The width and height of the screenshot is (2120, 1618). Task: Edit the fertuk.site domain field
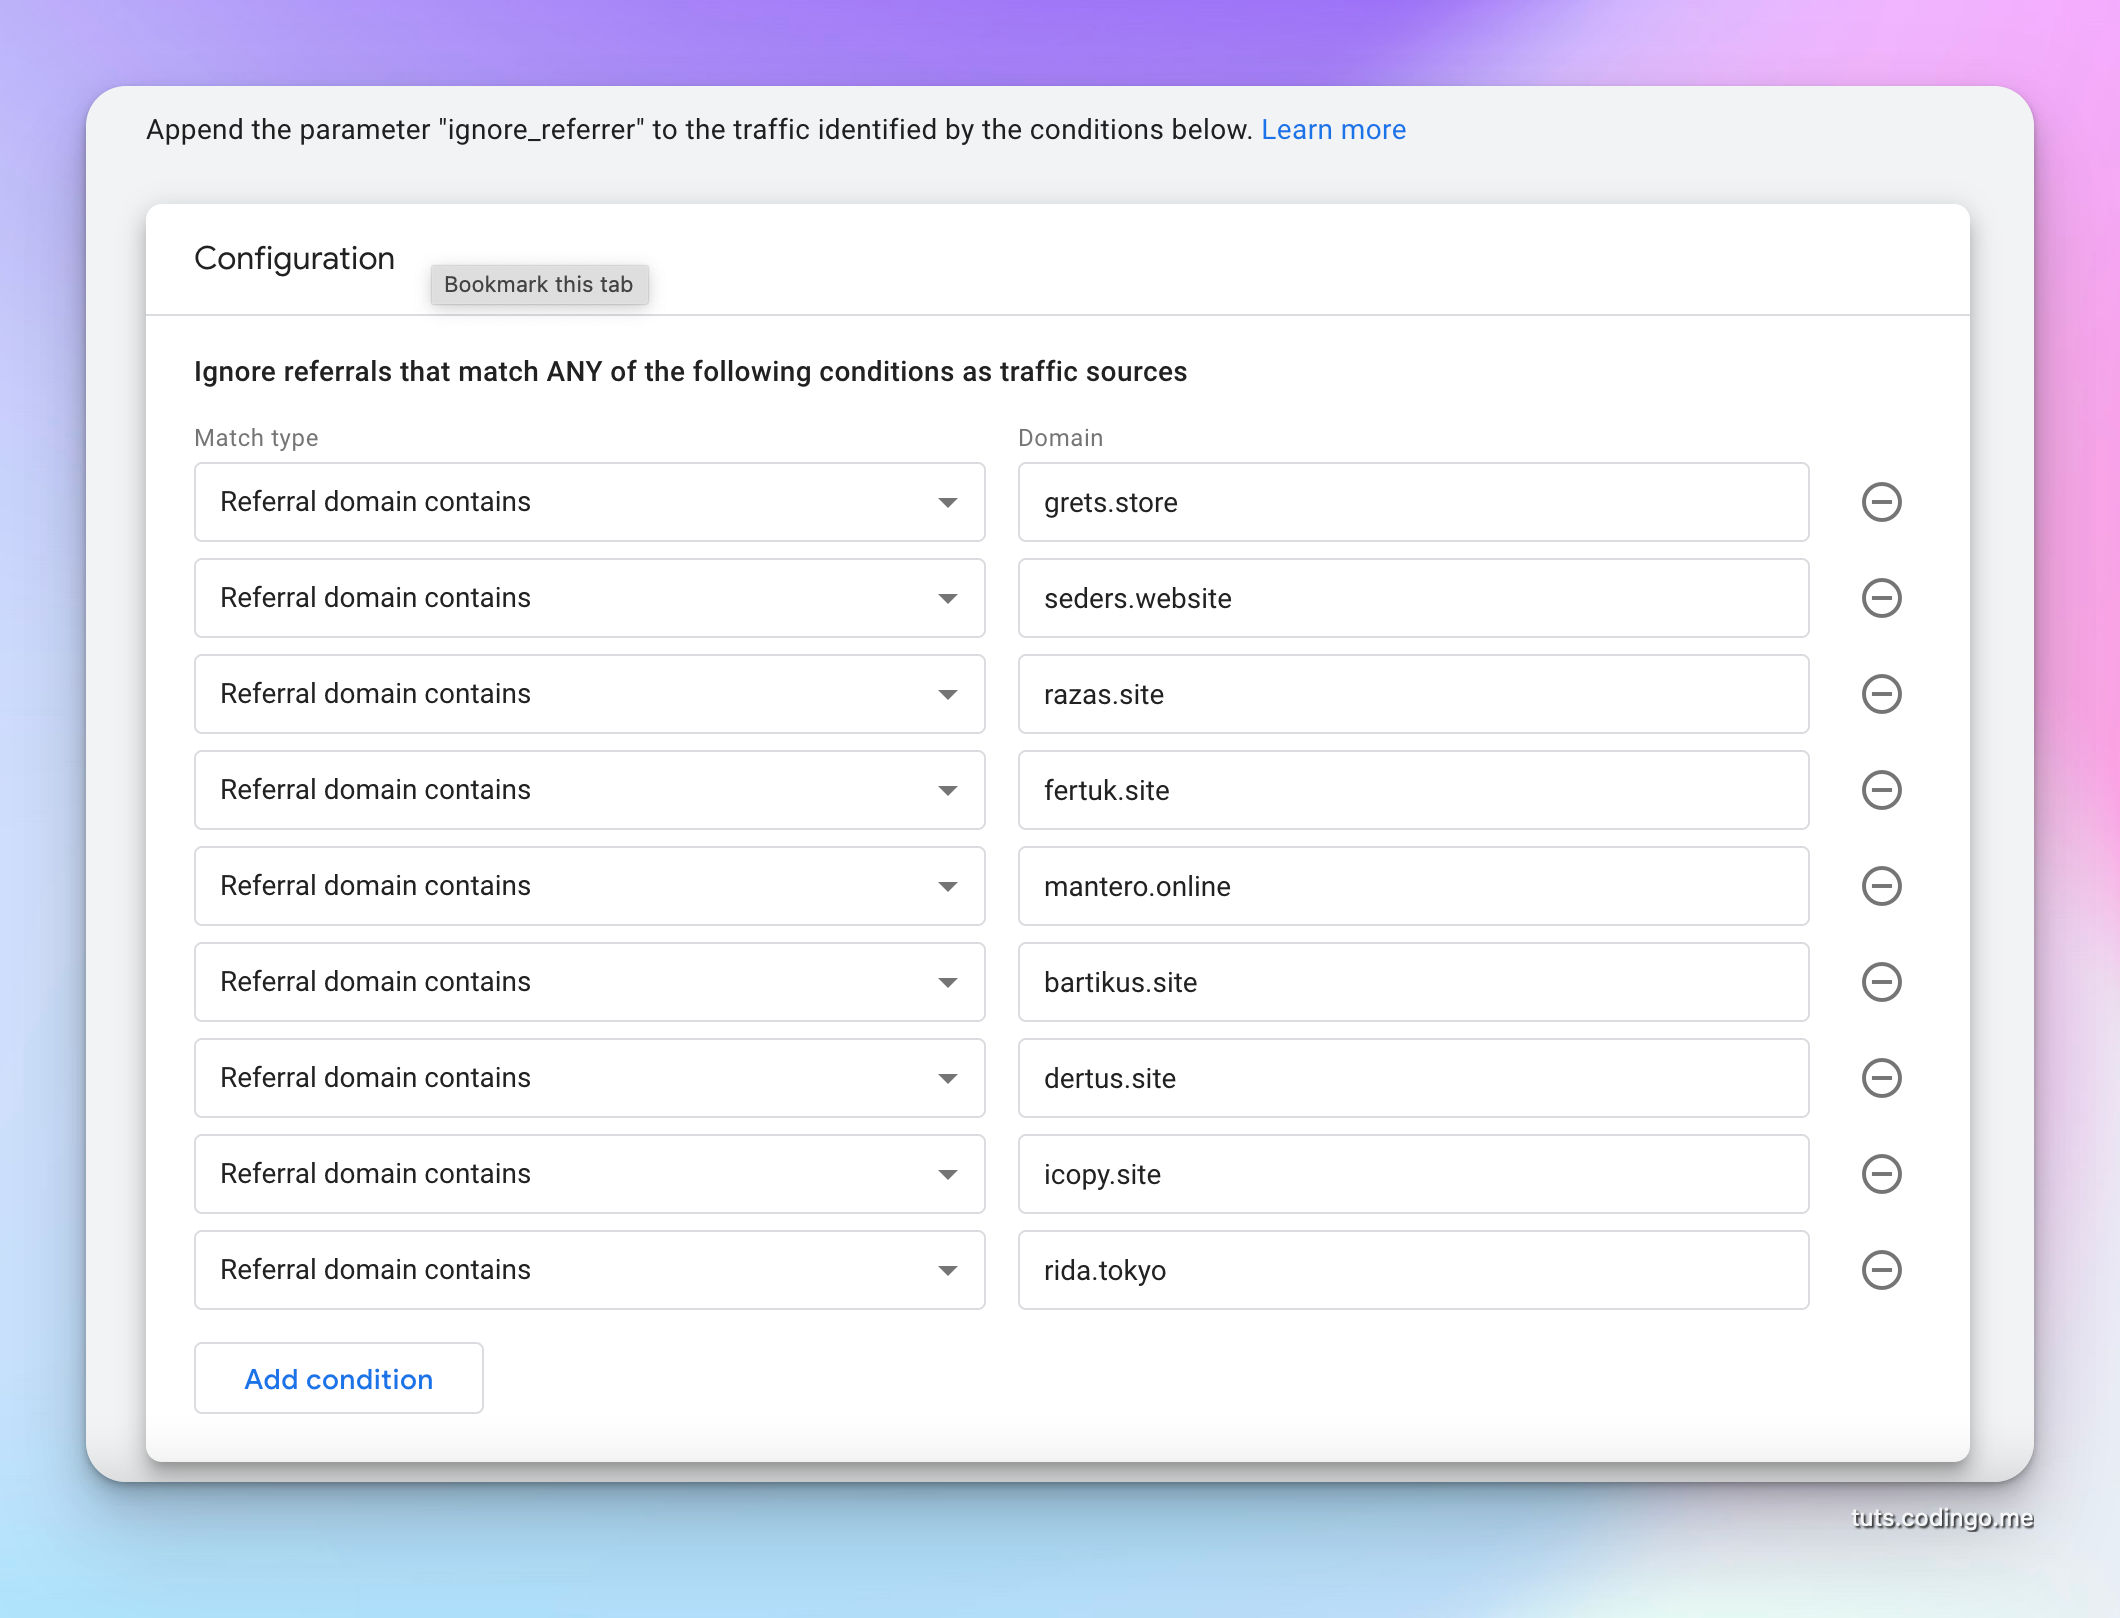1414,790
